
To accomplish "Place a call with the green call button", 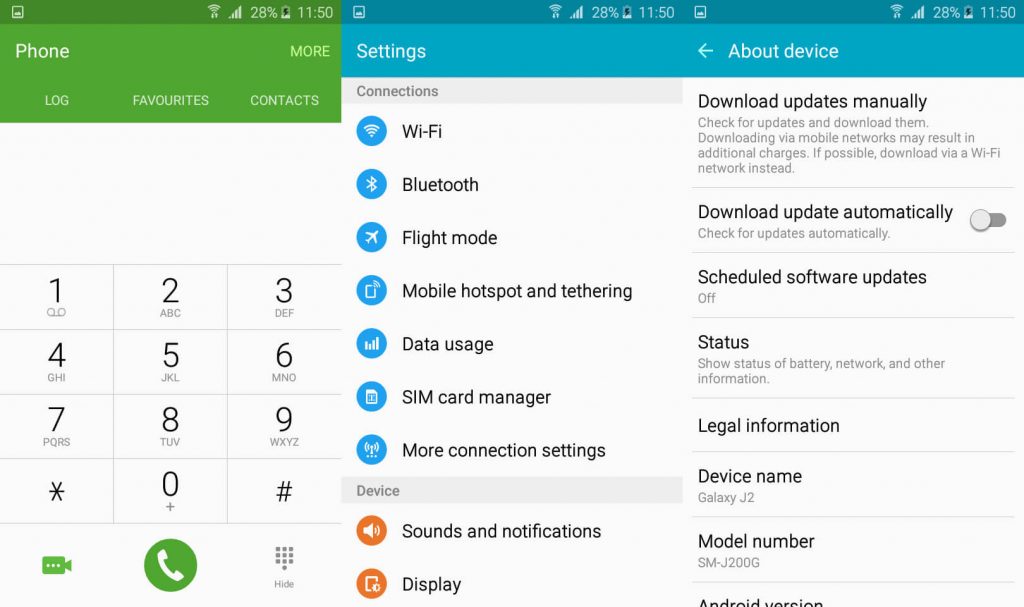I will pyautogui.click(x=170, y=565).
